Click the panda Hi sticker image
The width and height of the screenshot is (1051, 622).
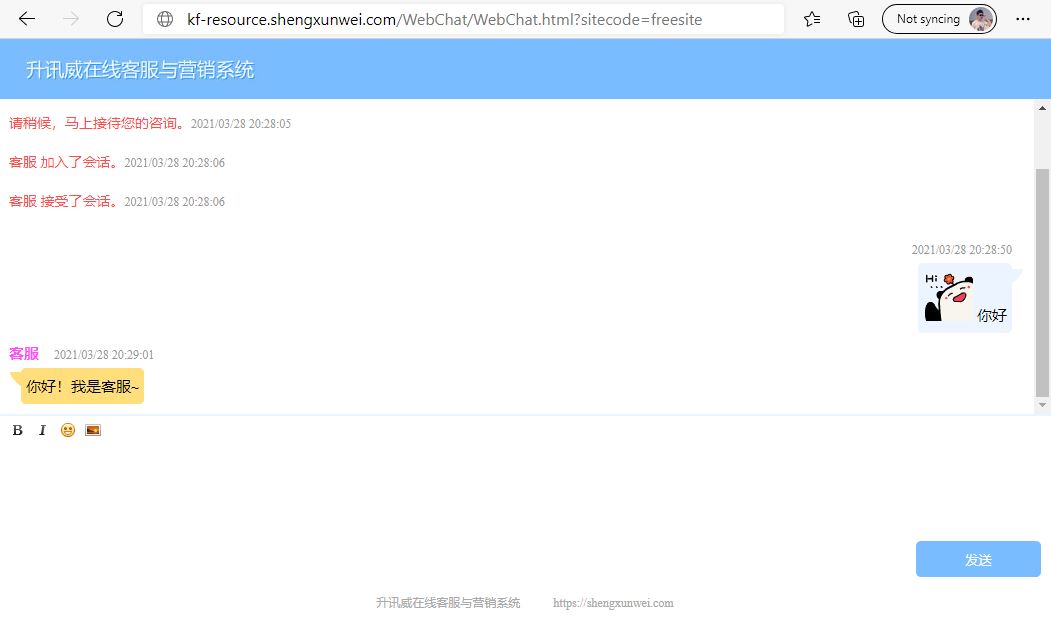[949, 298]
